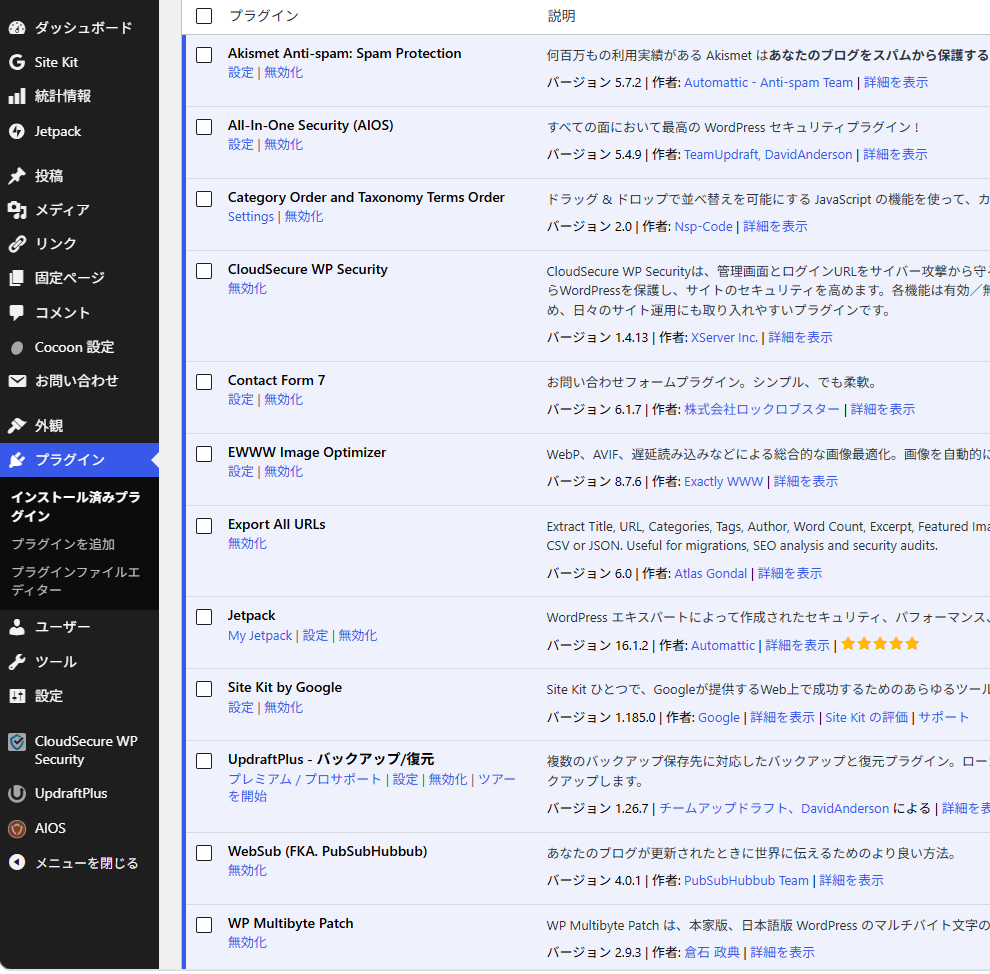The height and width of the screenshot is (974, 990).
Task: Click the AIOS shield icon in sidebar
Action: [x=17, y=828]
